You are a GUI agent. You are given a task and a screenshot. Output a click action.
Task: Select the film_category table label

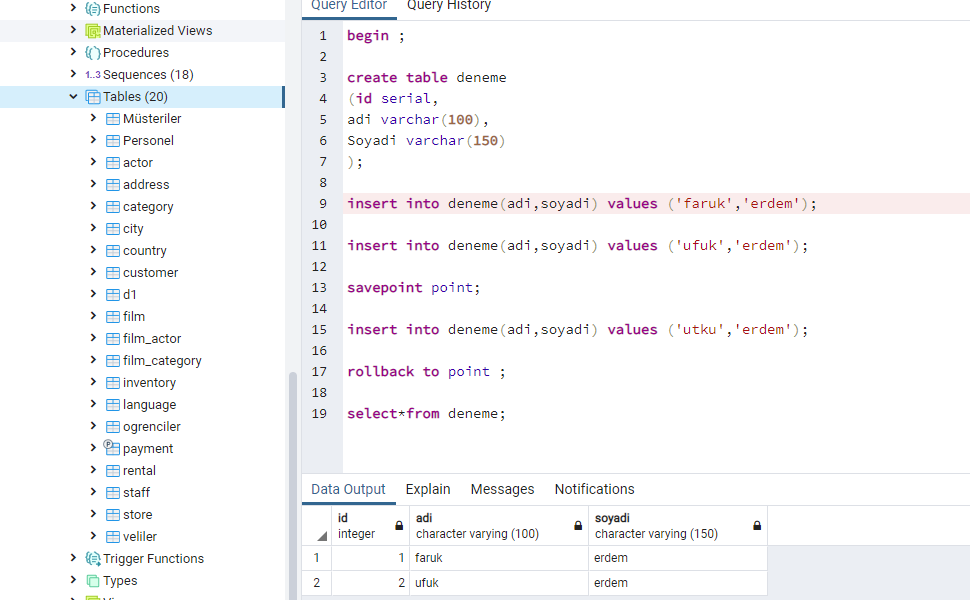(x=162, y=361)
